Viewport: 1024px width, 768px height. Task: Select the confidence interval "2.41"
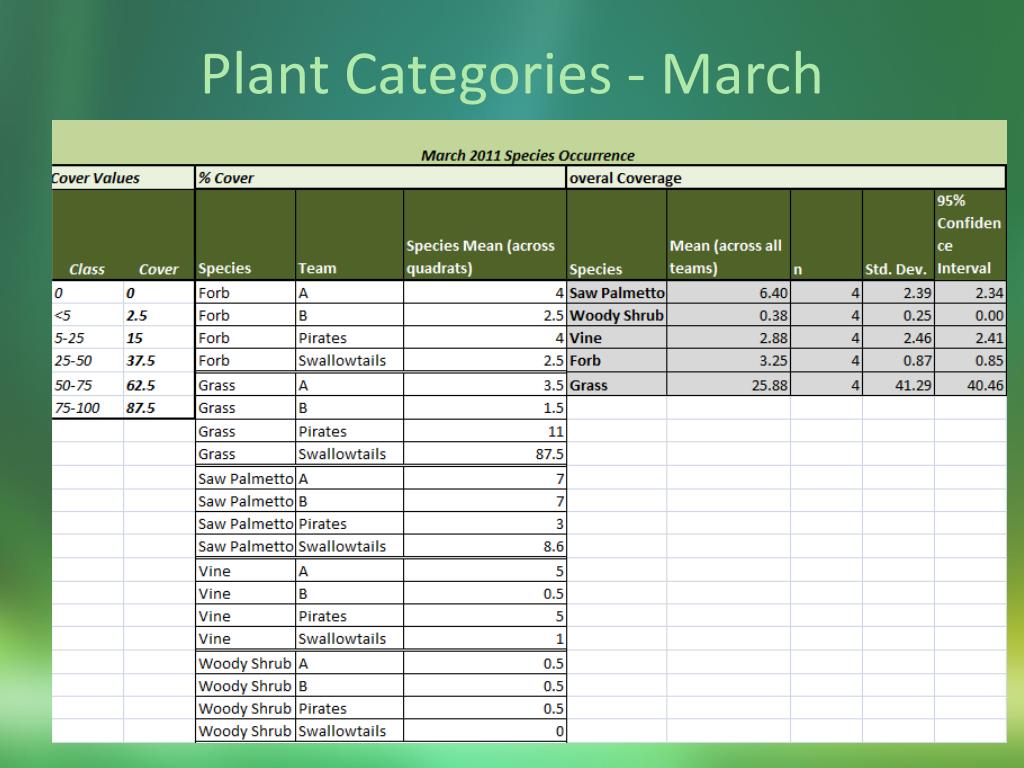tap(989, 338)
